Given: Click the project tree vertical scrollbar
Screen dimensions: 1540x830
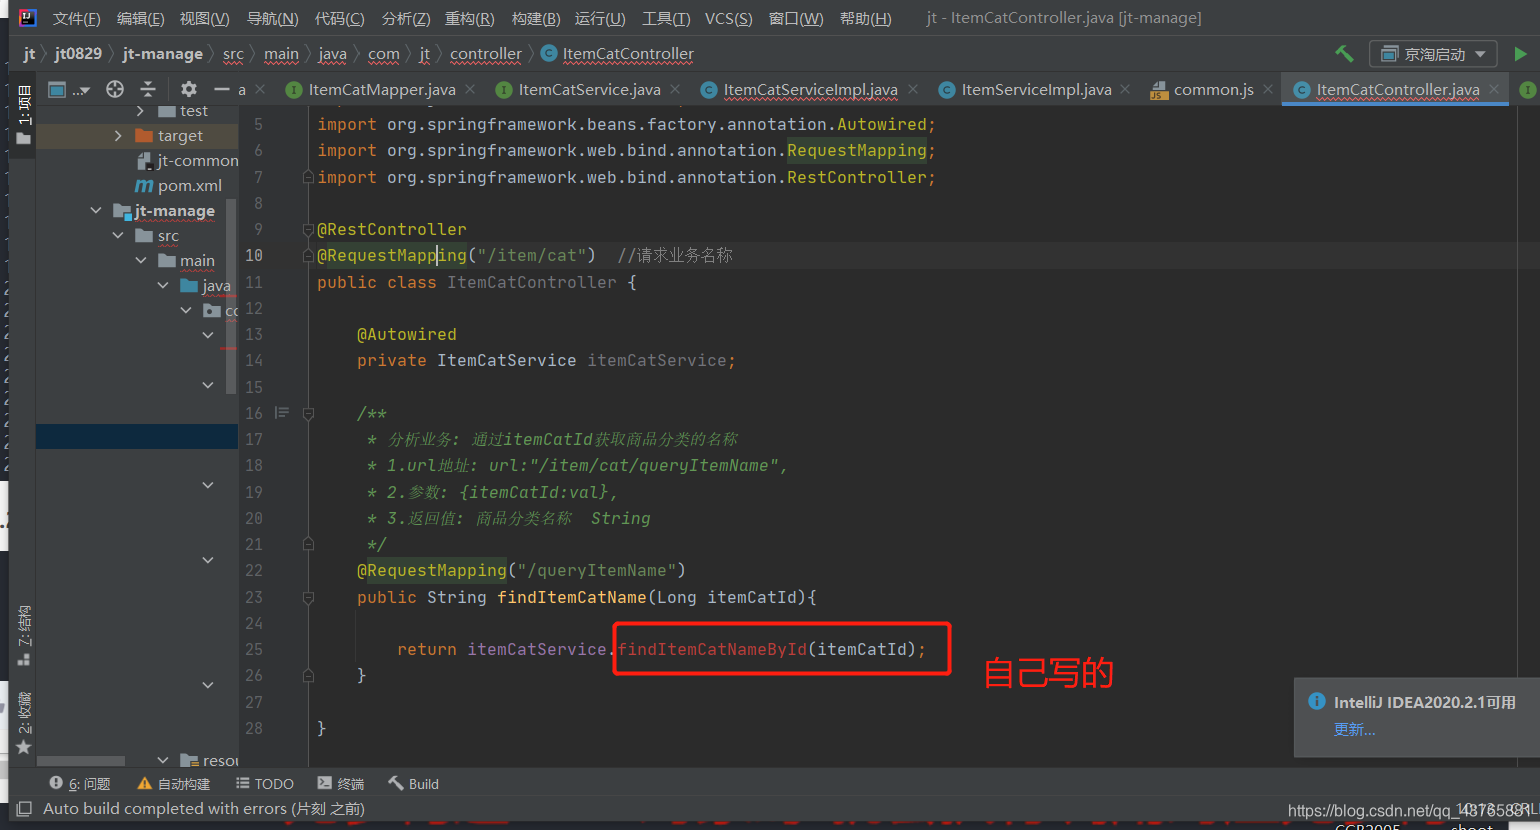Looking at the screenshot, I should [x=232, y=295].
